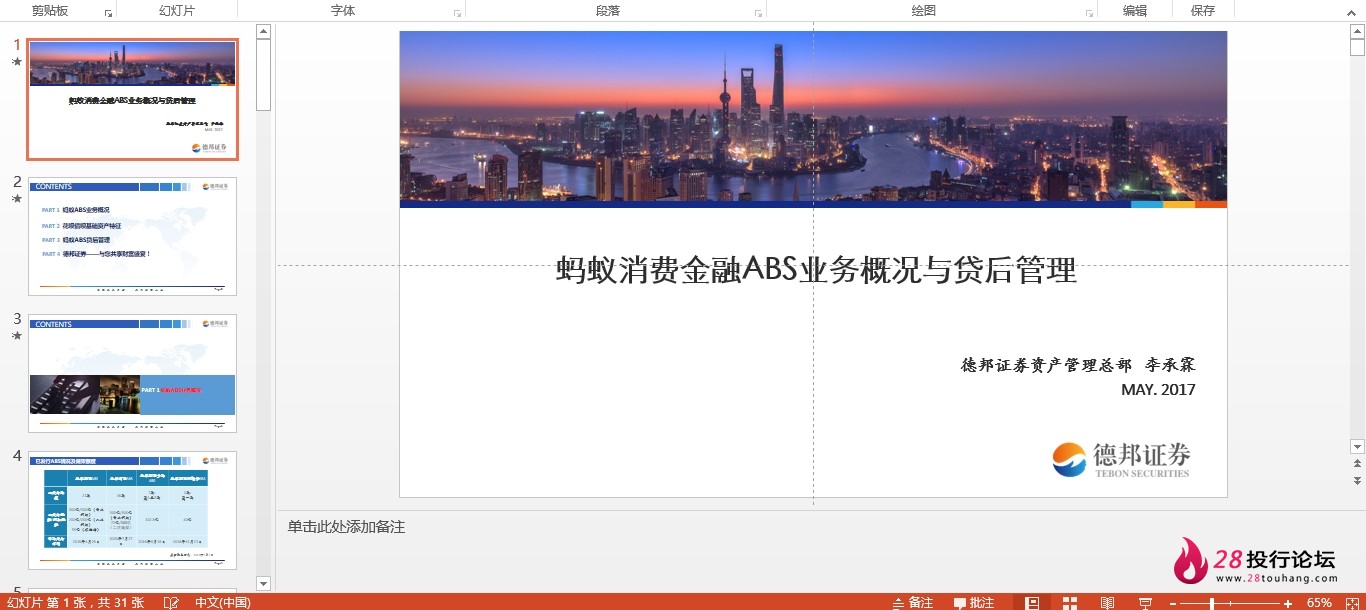Click the animation star beside slide 2
Viewport: 1366px width, 610px height.
(16, 199)
